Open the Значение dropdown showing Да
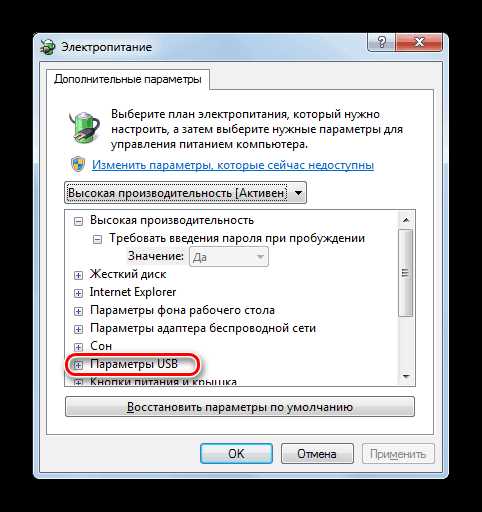 229,257
